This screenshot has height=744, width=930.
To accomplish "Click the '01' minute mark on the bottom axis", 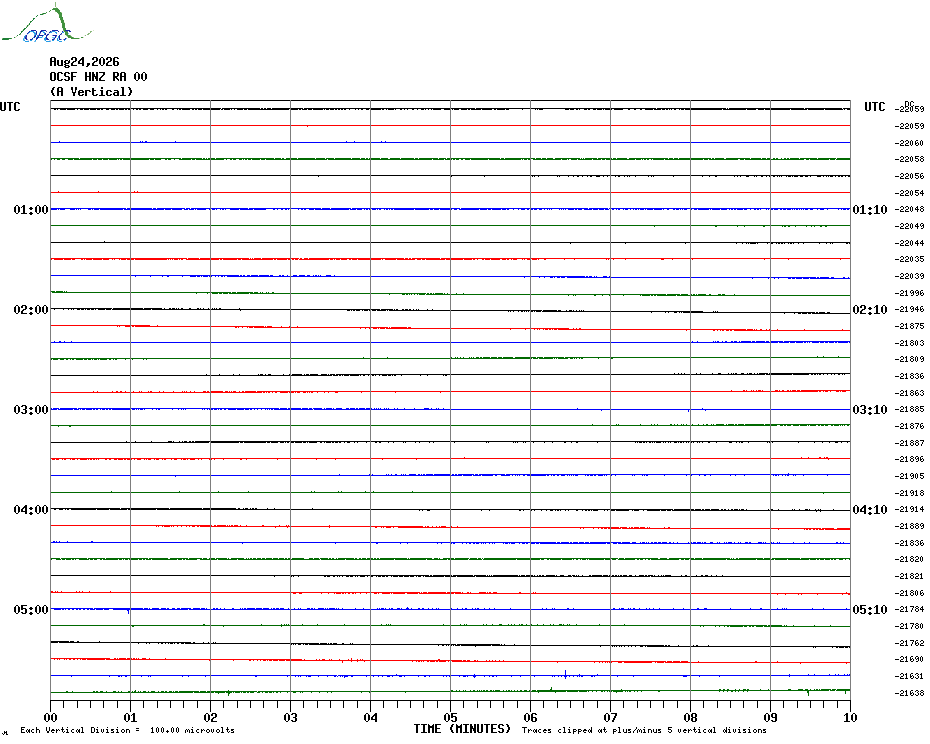I will pyautogui.click(x=130, y=717).
